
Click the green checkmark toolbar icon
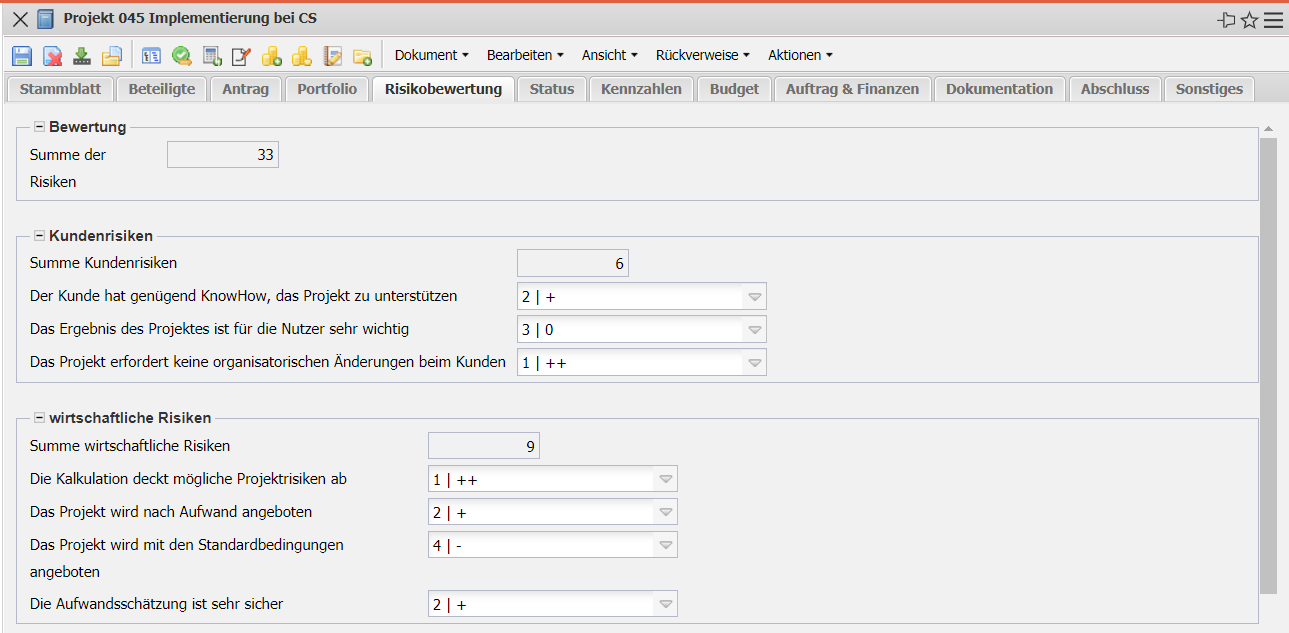tap(181, 56)
